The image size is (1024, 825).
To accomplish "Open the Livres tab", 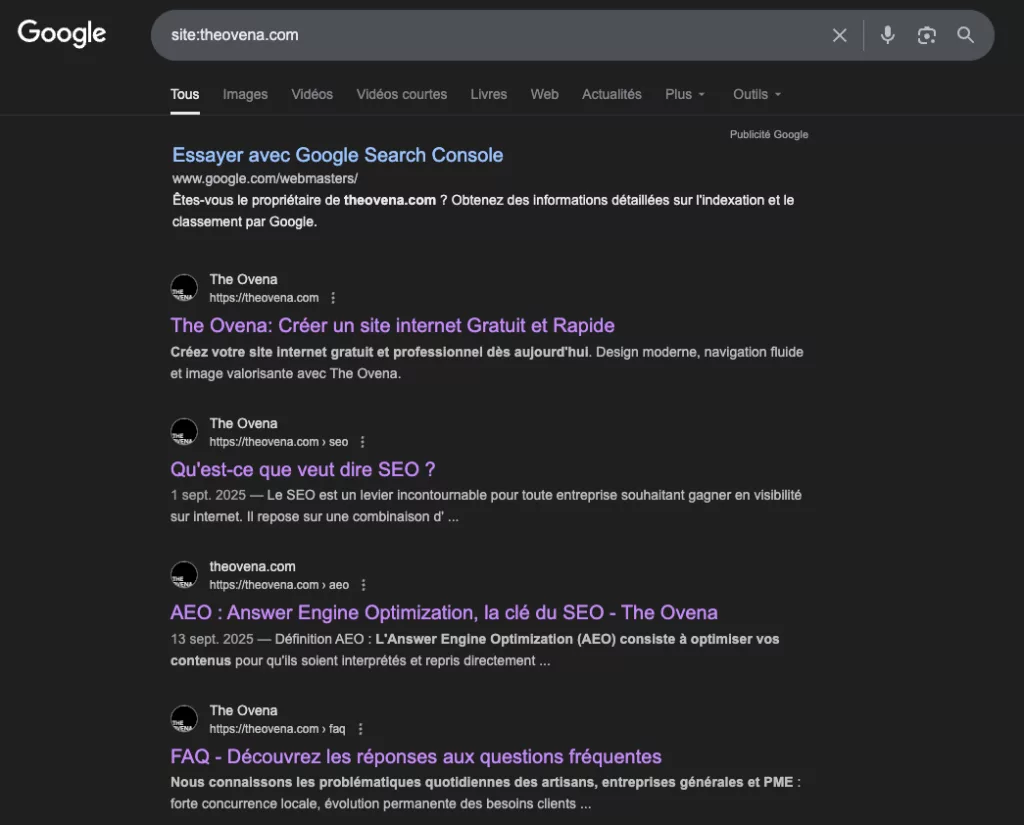I will (488, 94).
